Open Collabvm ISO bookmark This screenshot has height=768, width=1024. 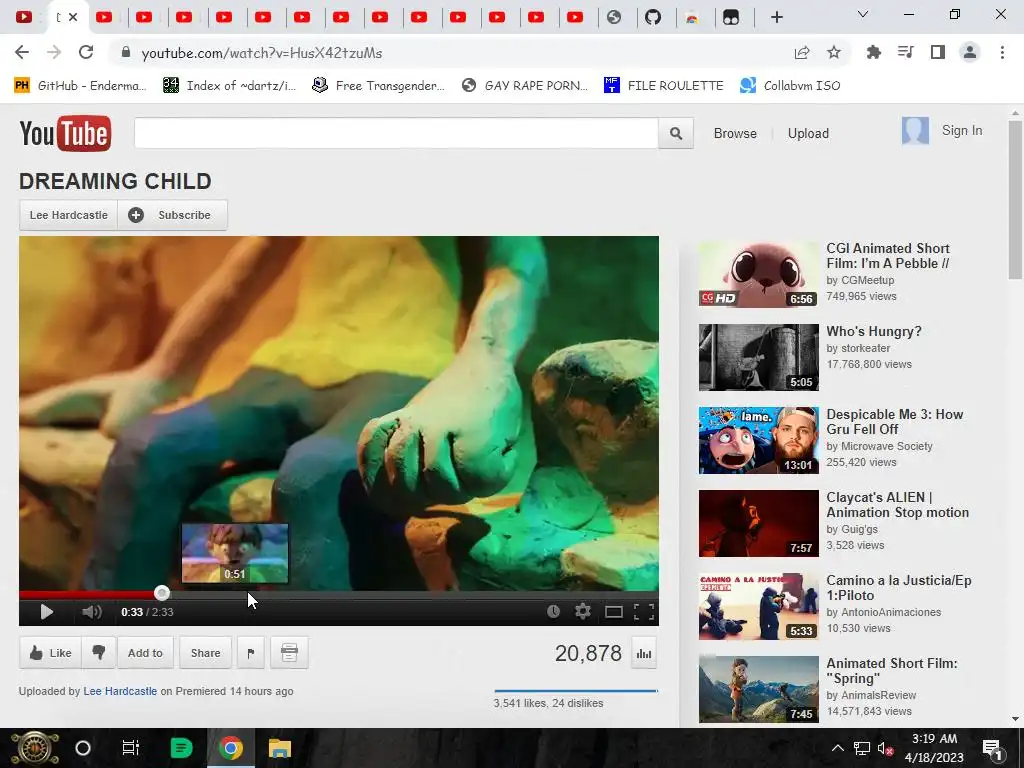click(x=790, y=86)
